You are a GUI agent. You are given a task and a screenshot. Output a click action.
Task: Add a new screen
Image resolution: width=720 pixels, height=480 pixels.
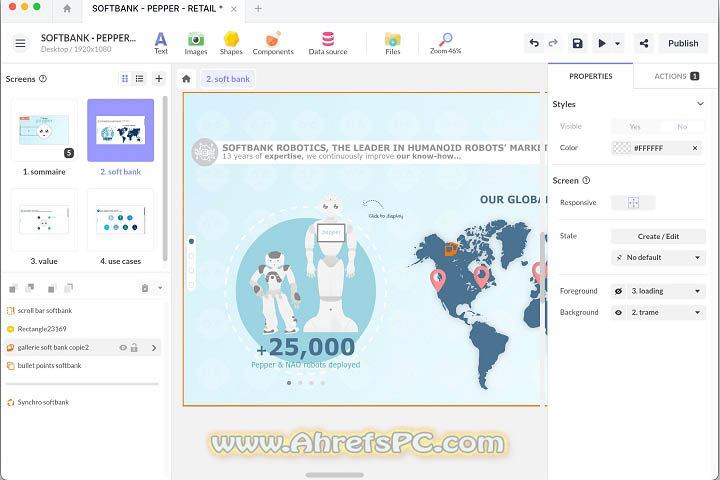[x=159, y=79]
